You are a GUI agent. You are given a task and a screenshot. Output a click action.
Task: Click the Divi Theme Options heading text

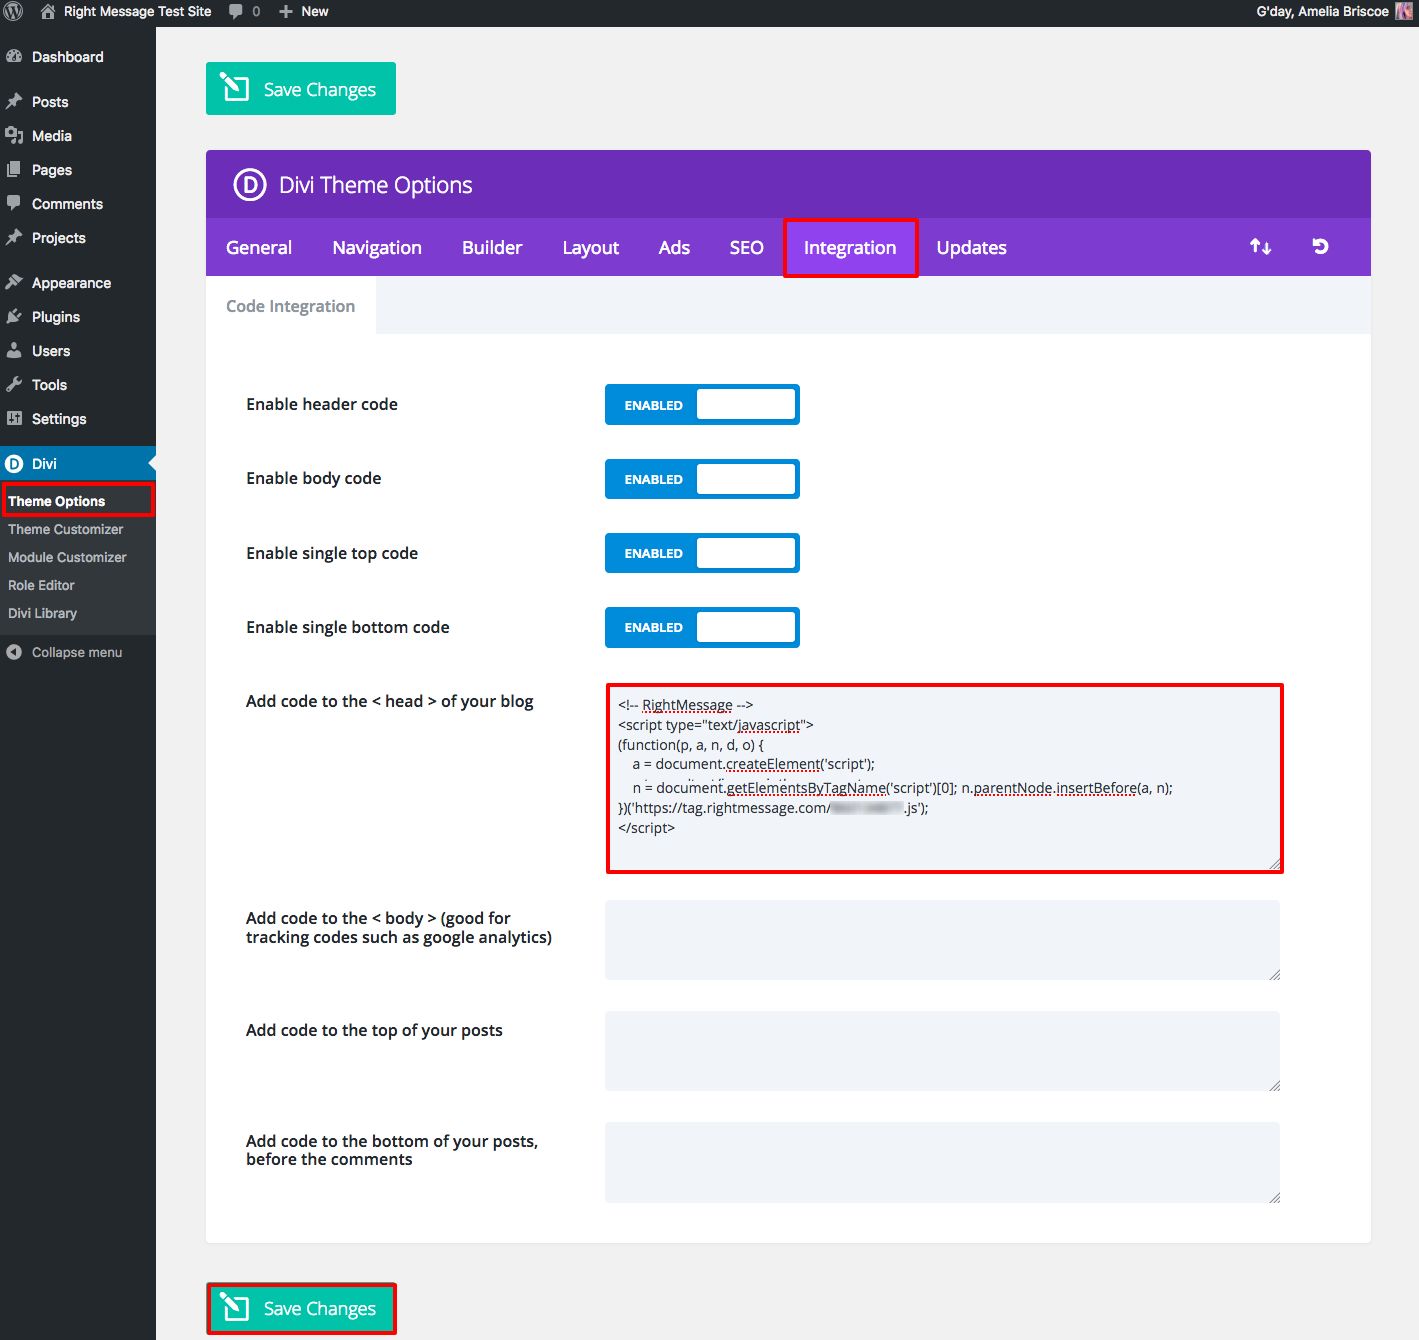click(376, 185)
